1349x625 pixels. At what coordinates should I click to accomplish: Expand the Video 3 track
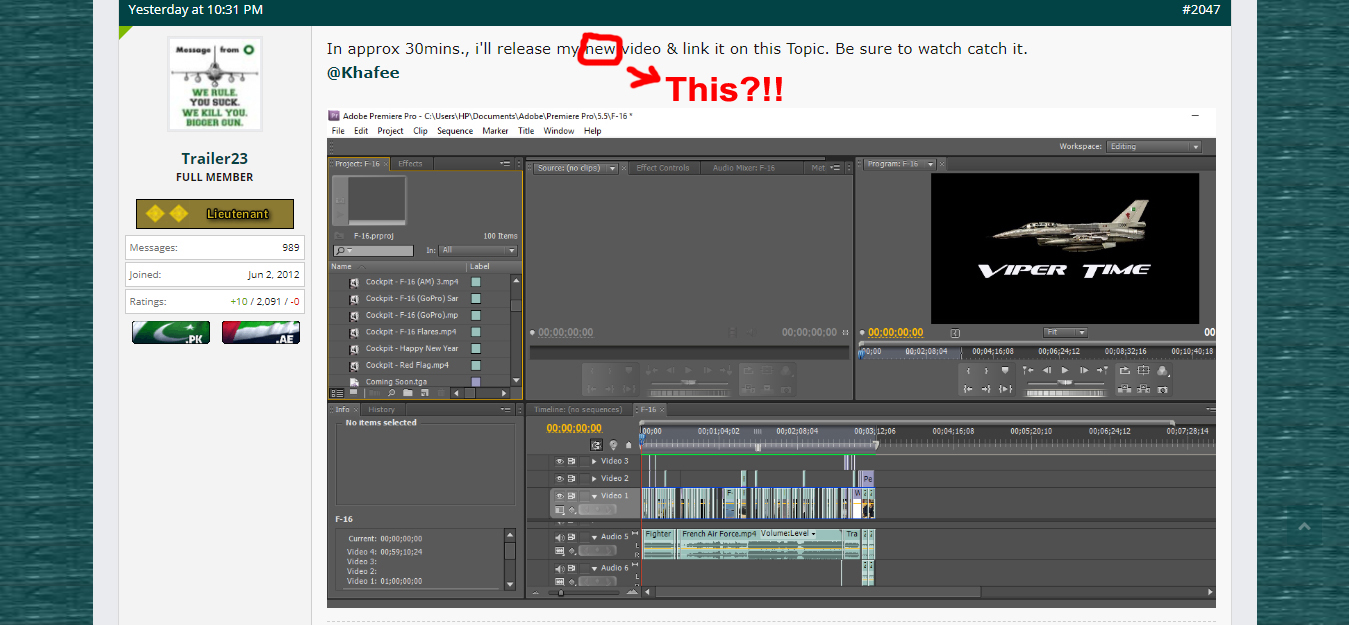tap(594, 461)
